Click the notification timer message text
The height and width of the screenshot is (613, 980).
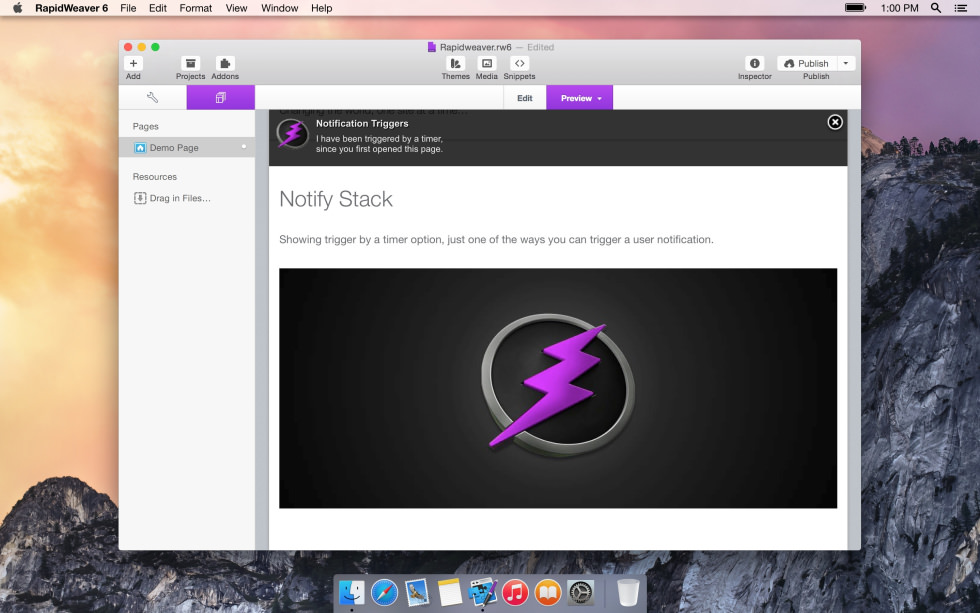(379, 144)
